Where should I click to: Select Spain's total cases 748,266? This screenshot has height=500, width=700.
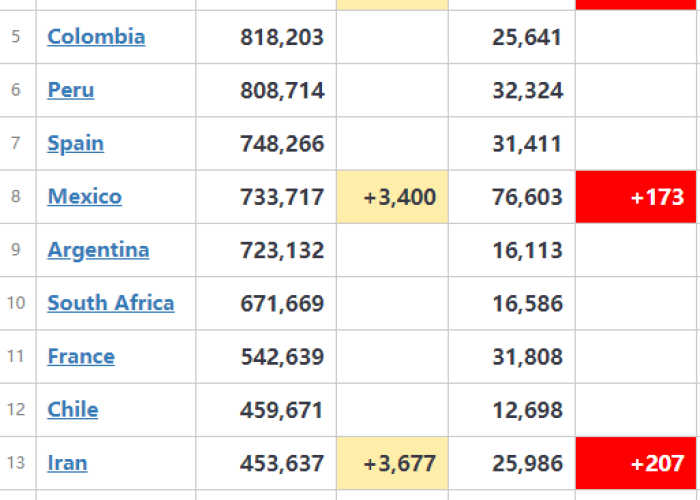pyautogui.click(x=282, y=144)
